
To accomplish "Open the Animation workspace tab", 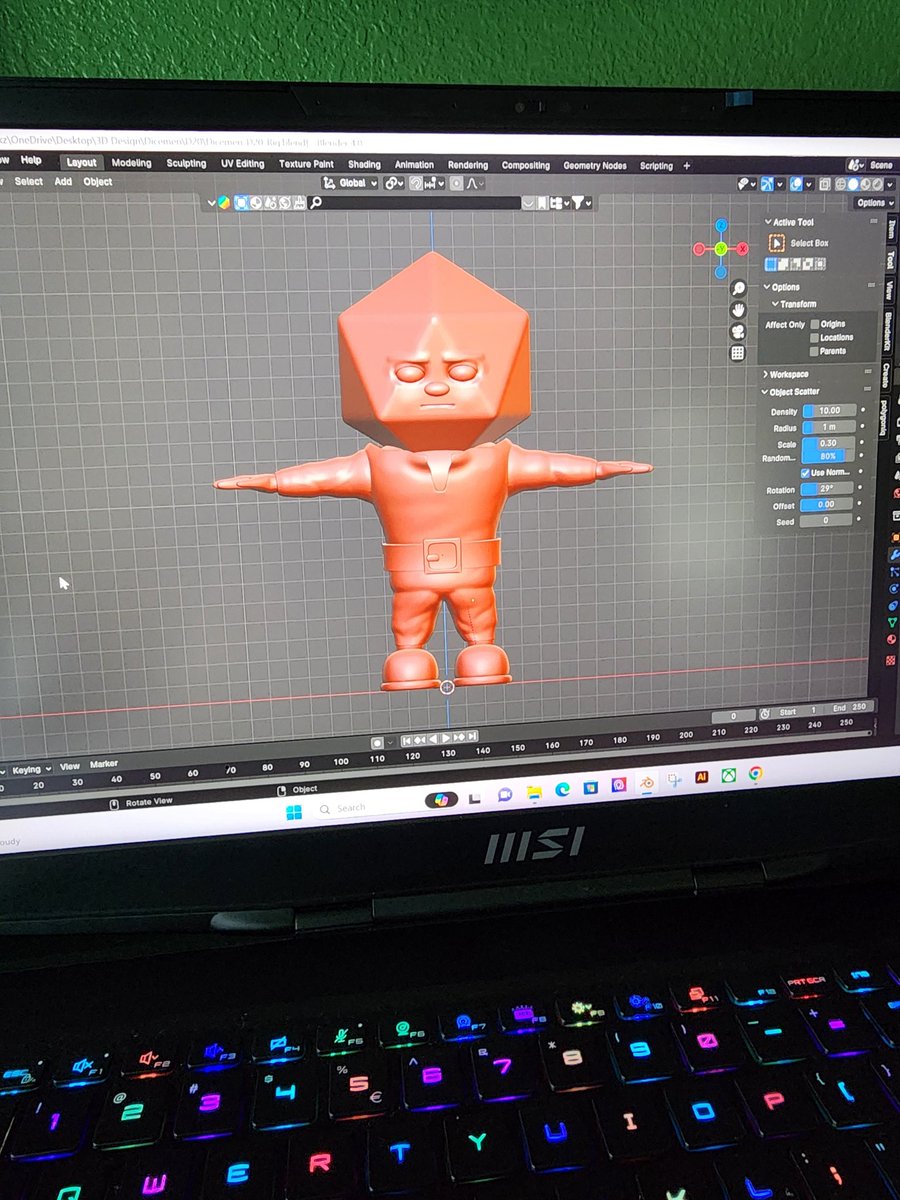I will coord(414,165).
